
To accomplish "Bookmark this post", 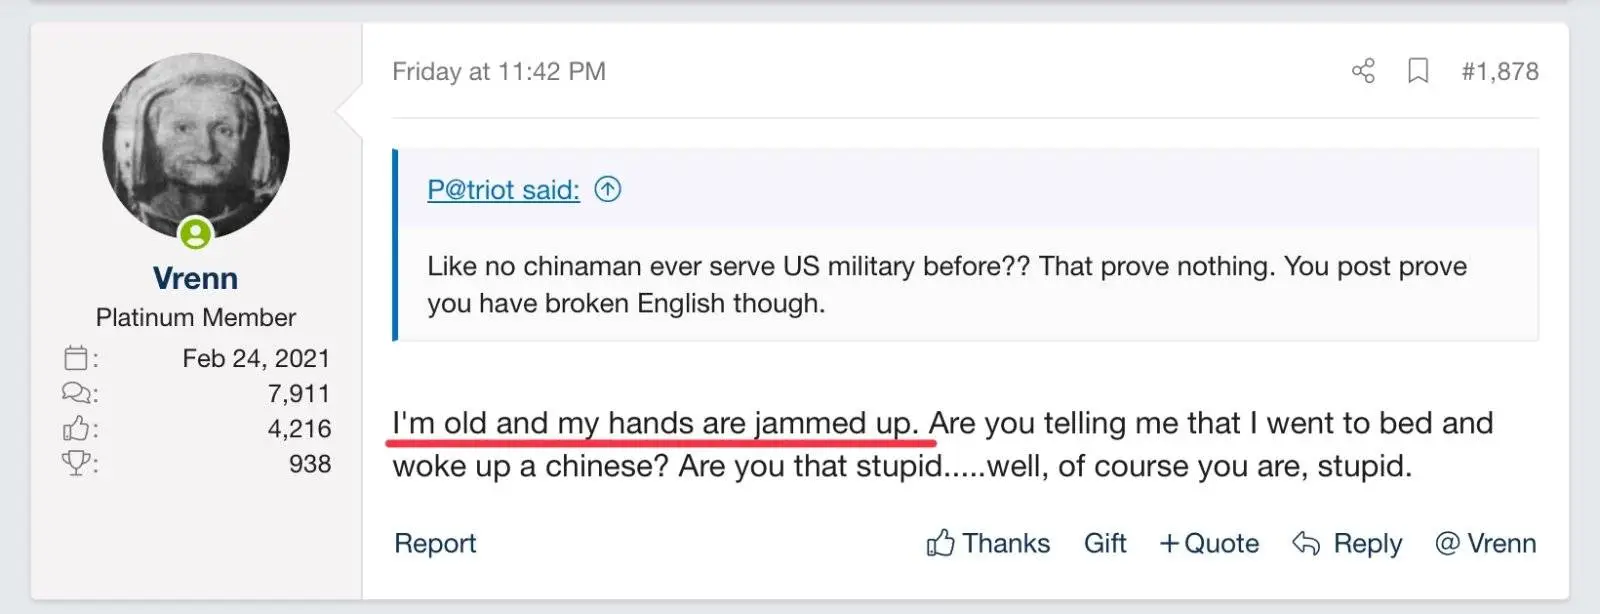I will 1418,71.
